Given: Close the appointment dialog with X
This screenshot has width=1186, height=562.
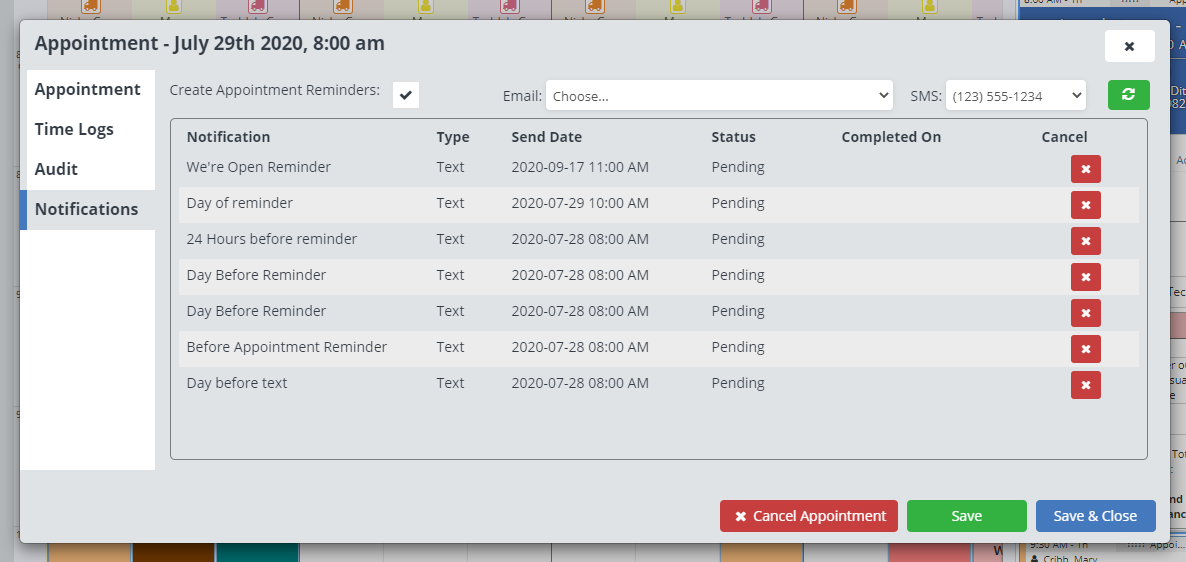Looking at the screenshot, I should point(1129,46).
